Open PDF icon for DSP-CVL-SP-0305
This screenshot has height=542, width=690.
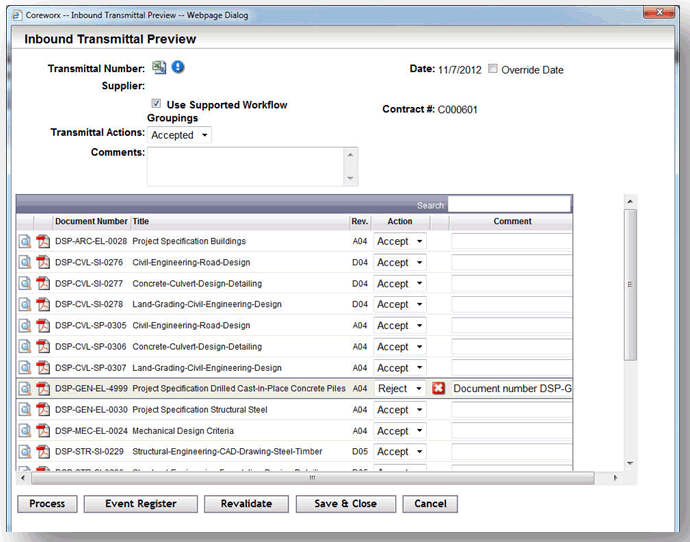pos(43,325)
